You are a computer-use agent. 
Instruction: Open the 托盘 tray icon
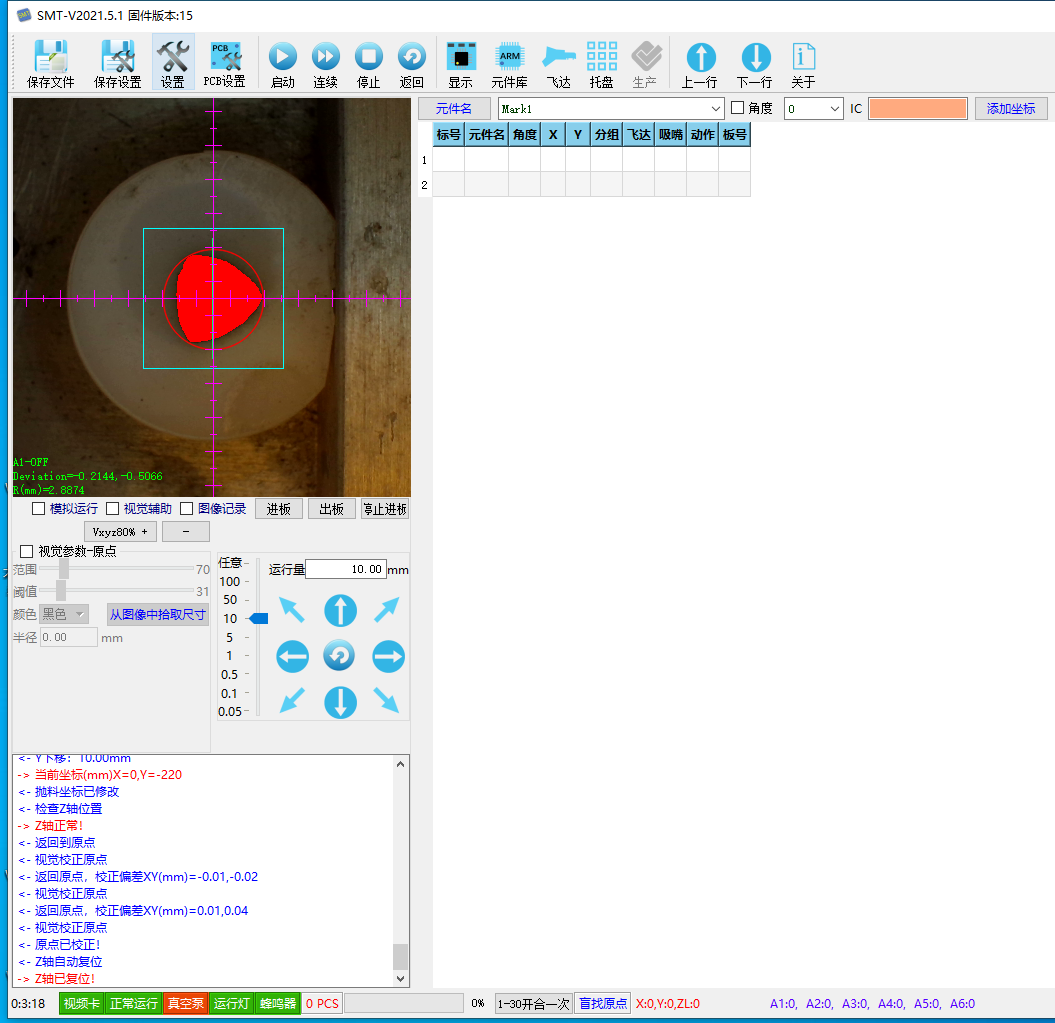tap(602, 64)
